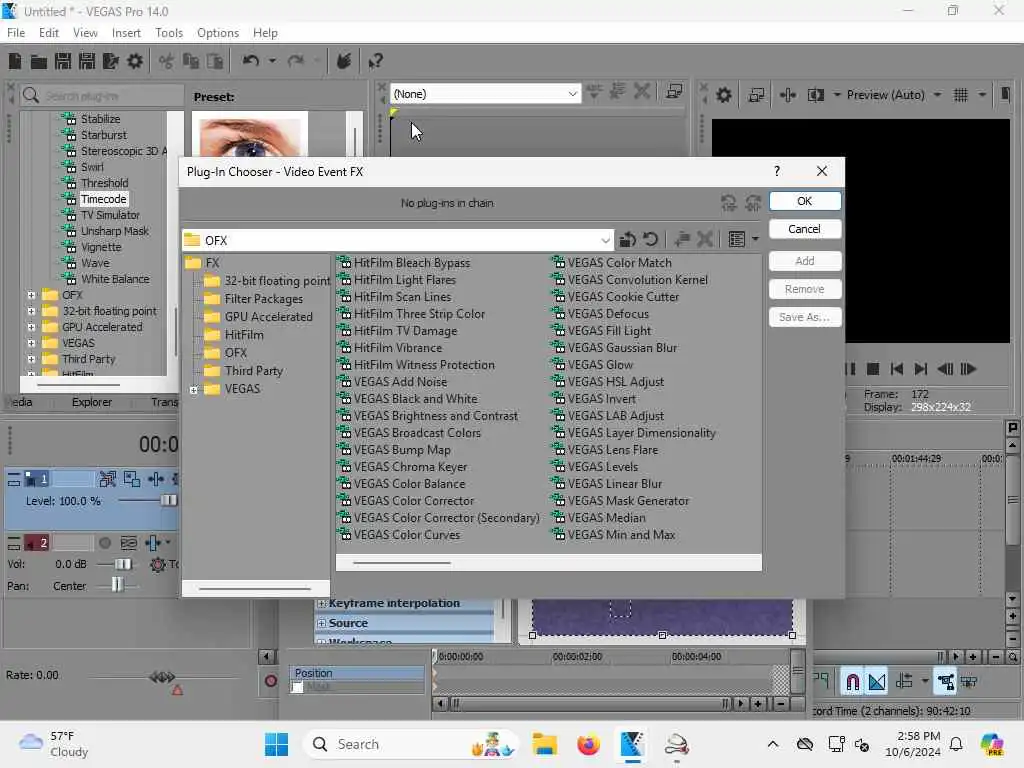Screen dimensions: 1024x768
Task: Toggle the Enable Snapping magnet icon
Action: 852,682
